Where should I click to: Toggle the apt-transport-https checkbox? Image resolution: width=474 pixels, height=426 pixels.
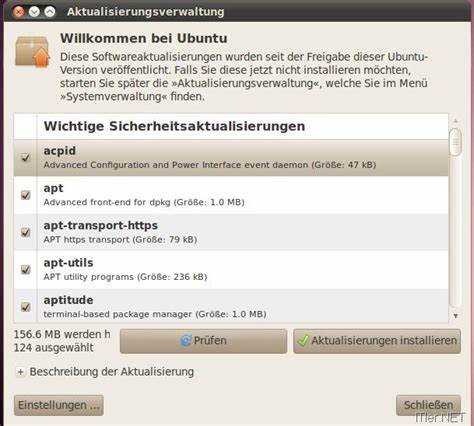click(x=26, y=232)
